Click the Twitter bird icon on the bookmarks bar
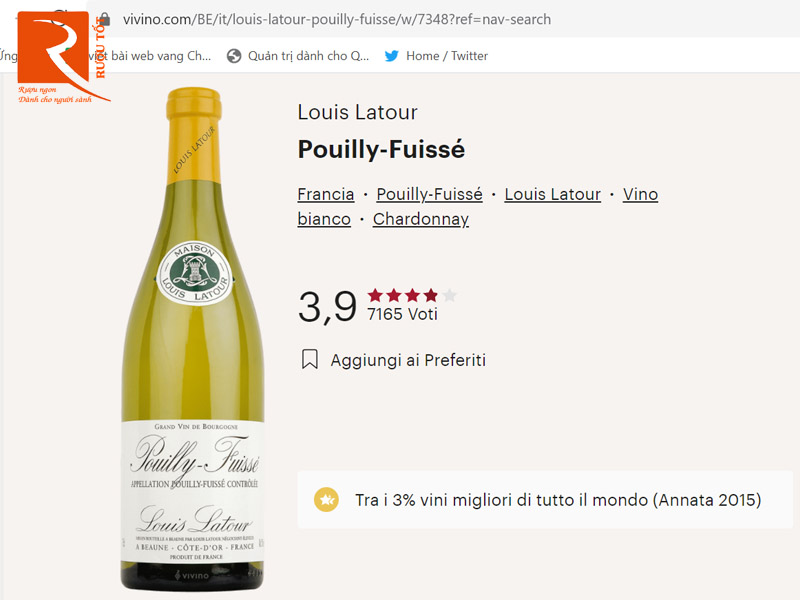This screenshot has width=800, height=600. pyautogui.click(x=390, y=56)
